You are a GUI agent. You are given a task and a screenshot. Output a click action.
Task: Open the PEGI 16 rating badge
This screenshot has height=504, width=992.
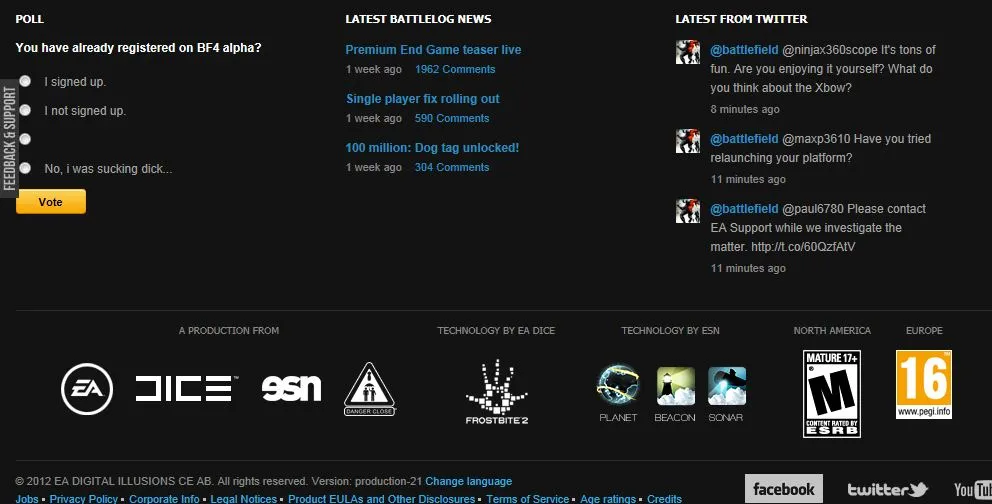pyautogui.click(x=924, y=384)
